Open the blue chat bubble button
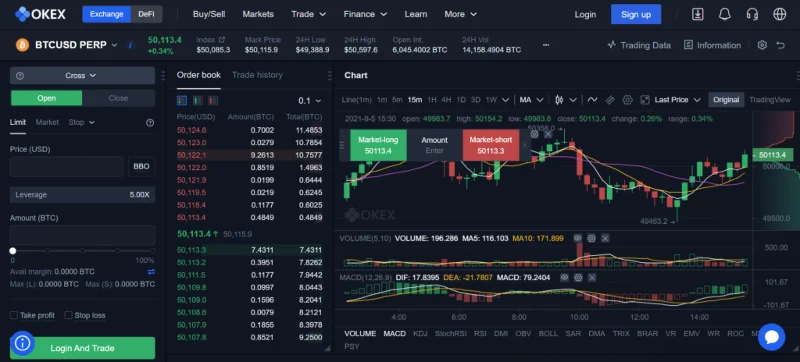This screenshot has width=800, height=362. [x=771, y=337]
